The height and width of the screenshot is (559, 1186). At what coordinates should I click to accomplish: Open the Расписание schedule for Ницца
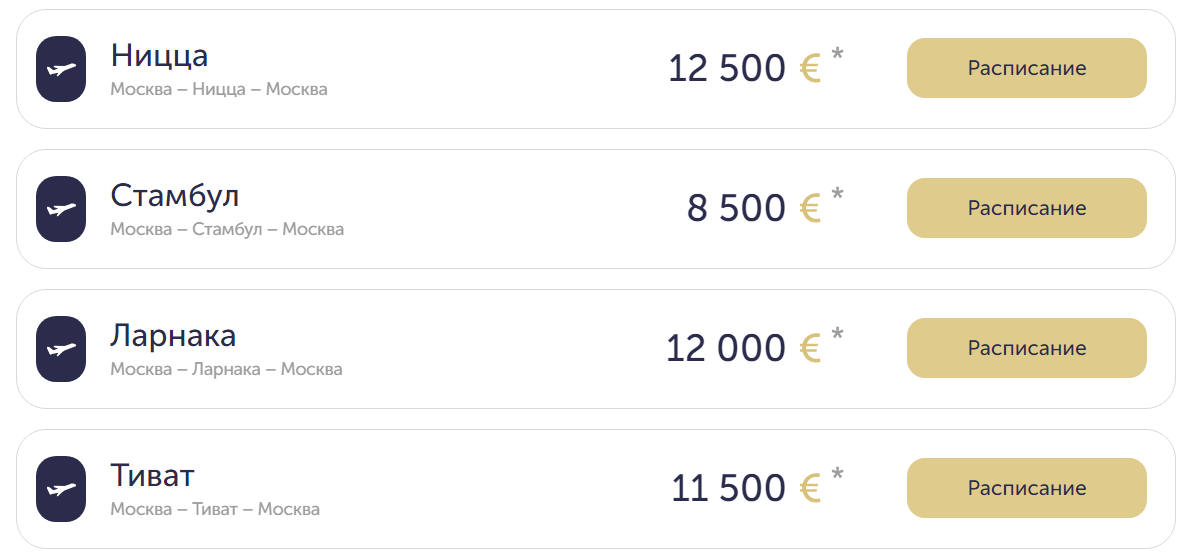(1026, 69)
